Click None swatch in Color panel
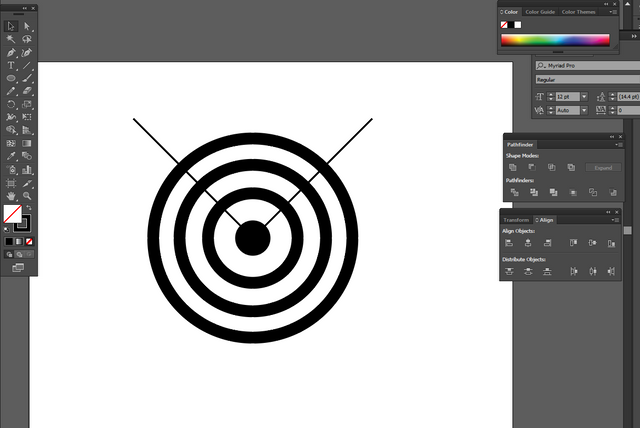The width and height of the screenshot is (640, 428). pos(504,25)
